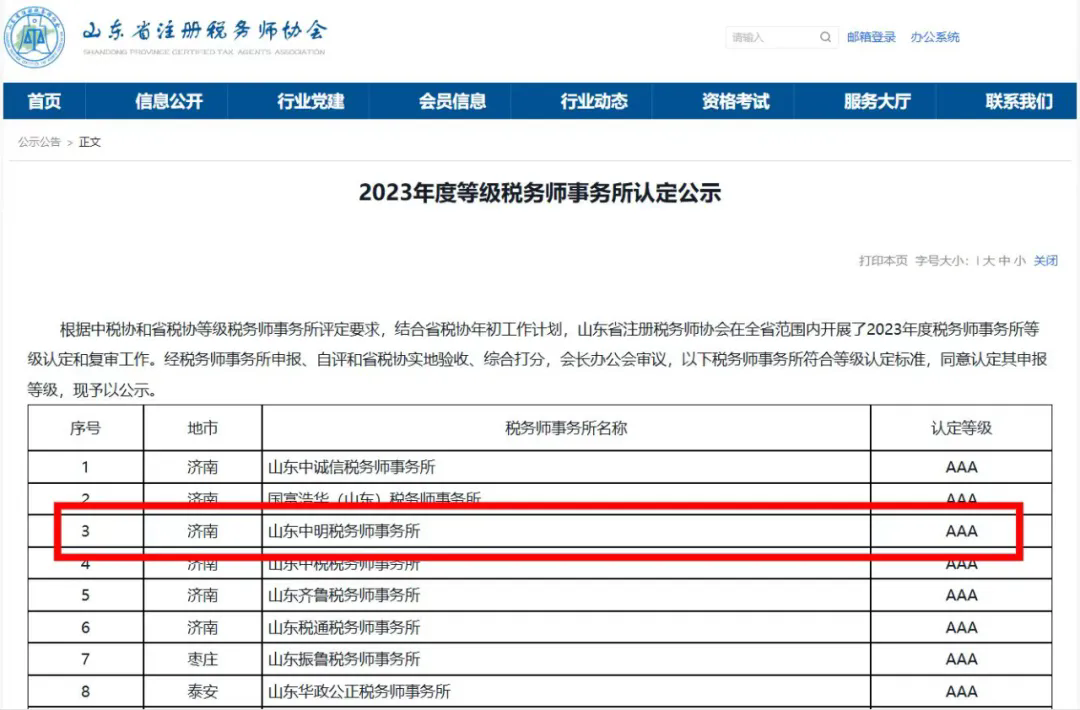Click AAA rating in row 山东中明
This screenshot has height=710, width=1080.
pyautogui.click(x=962, y=531)
